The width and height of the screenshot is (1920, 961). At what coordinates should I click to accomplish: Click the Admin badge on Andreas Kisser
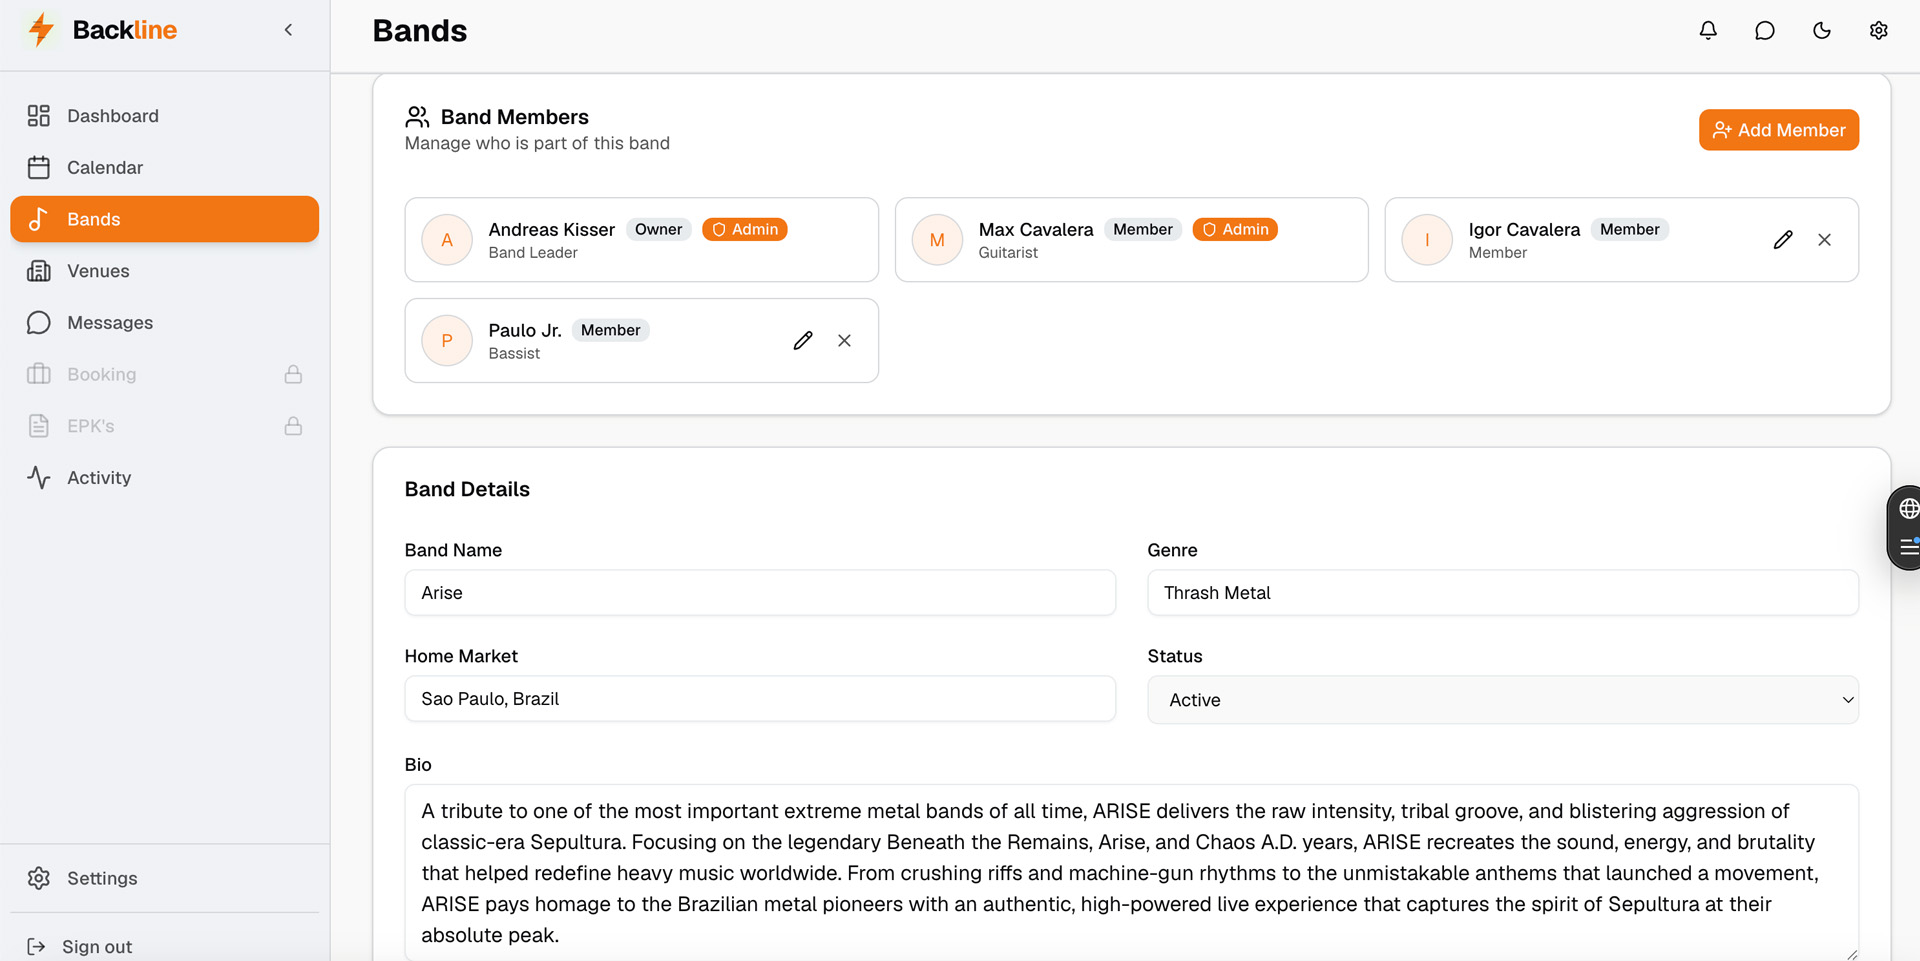745,229
